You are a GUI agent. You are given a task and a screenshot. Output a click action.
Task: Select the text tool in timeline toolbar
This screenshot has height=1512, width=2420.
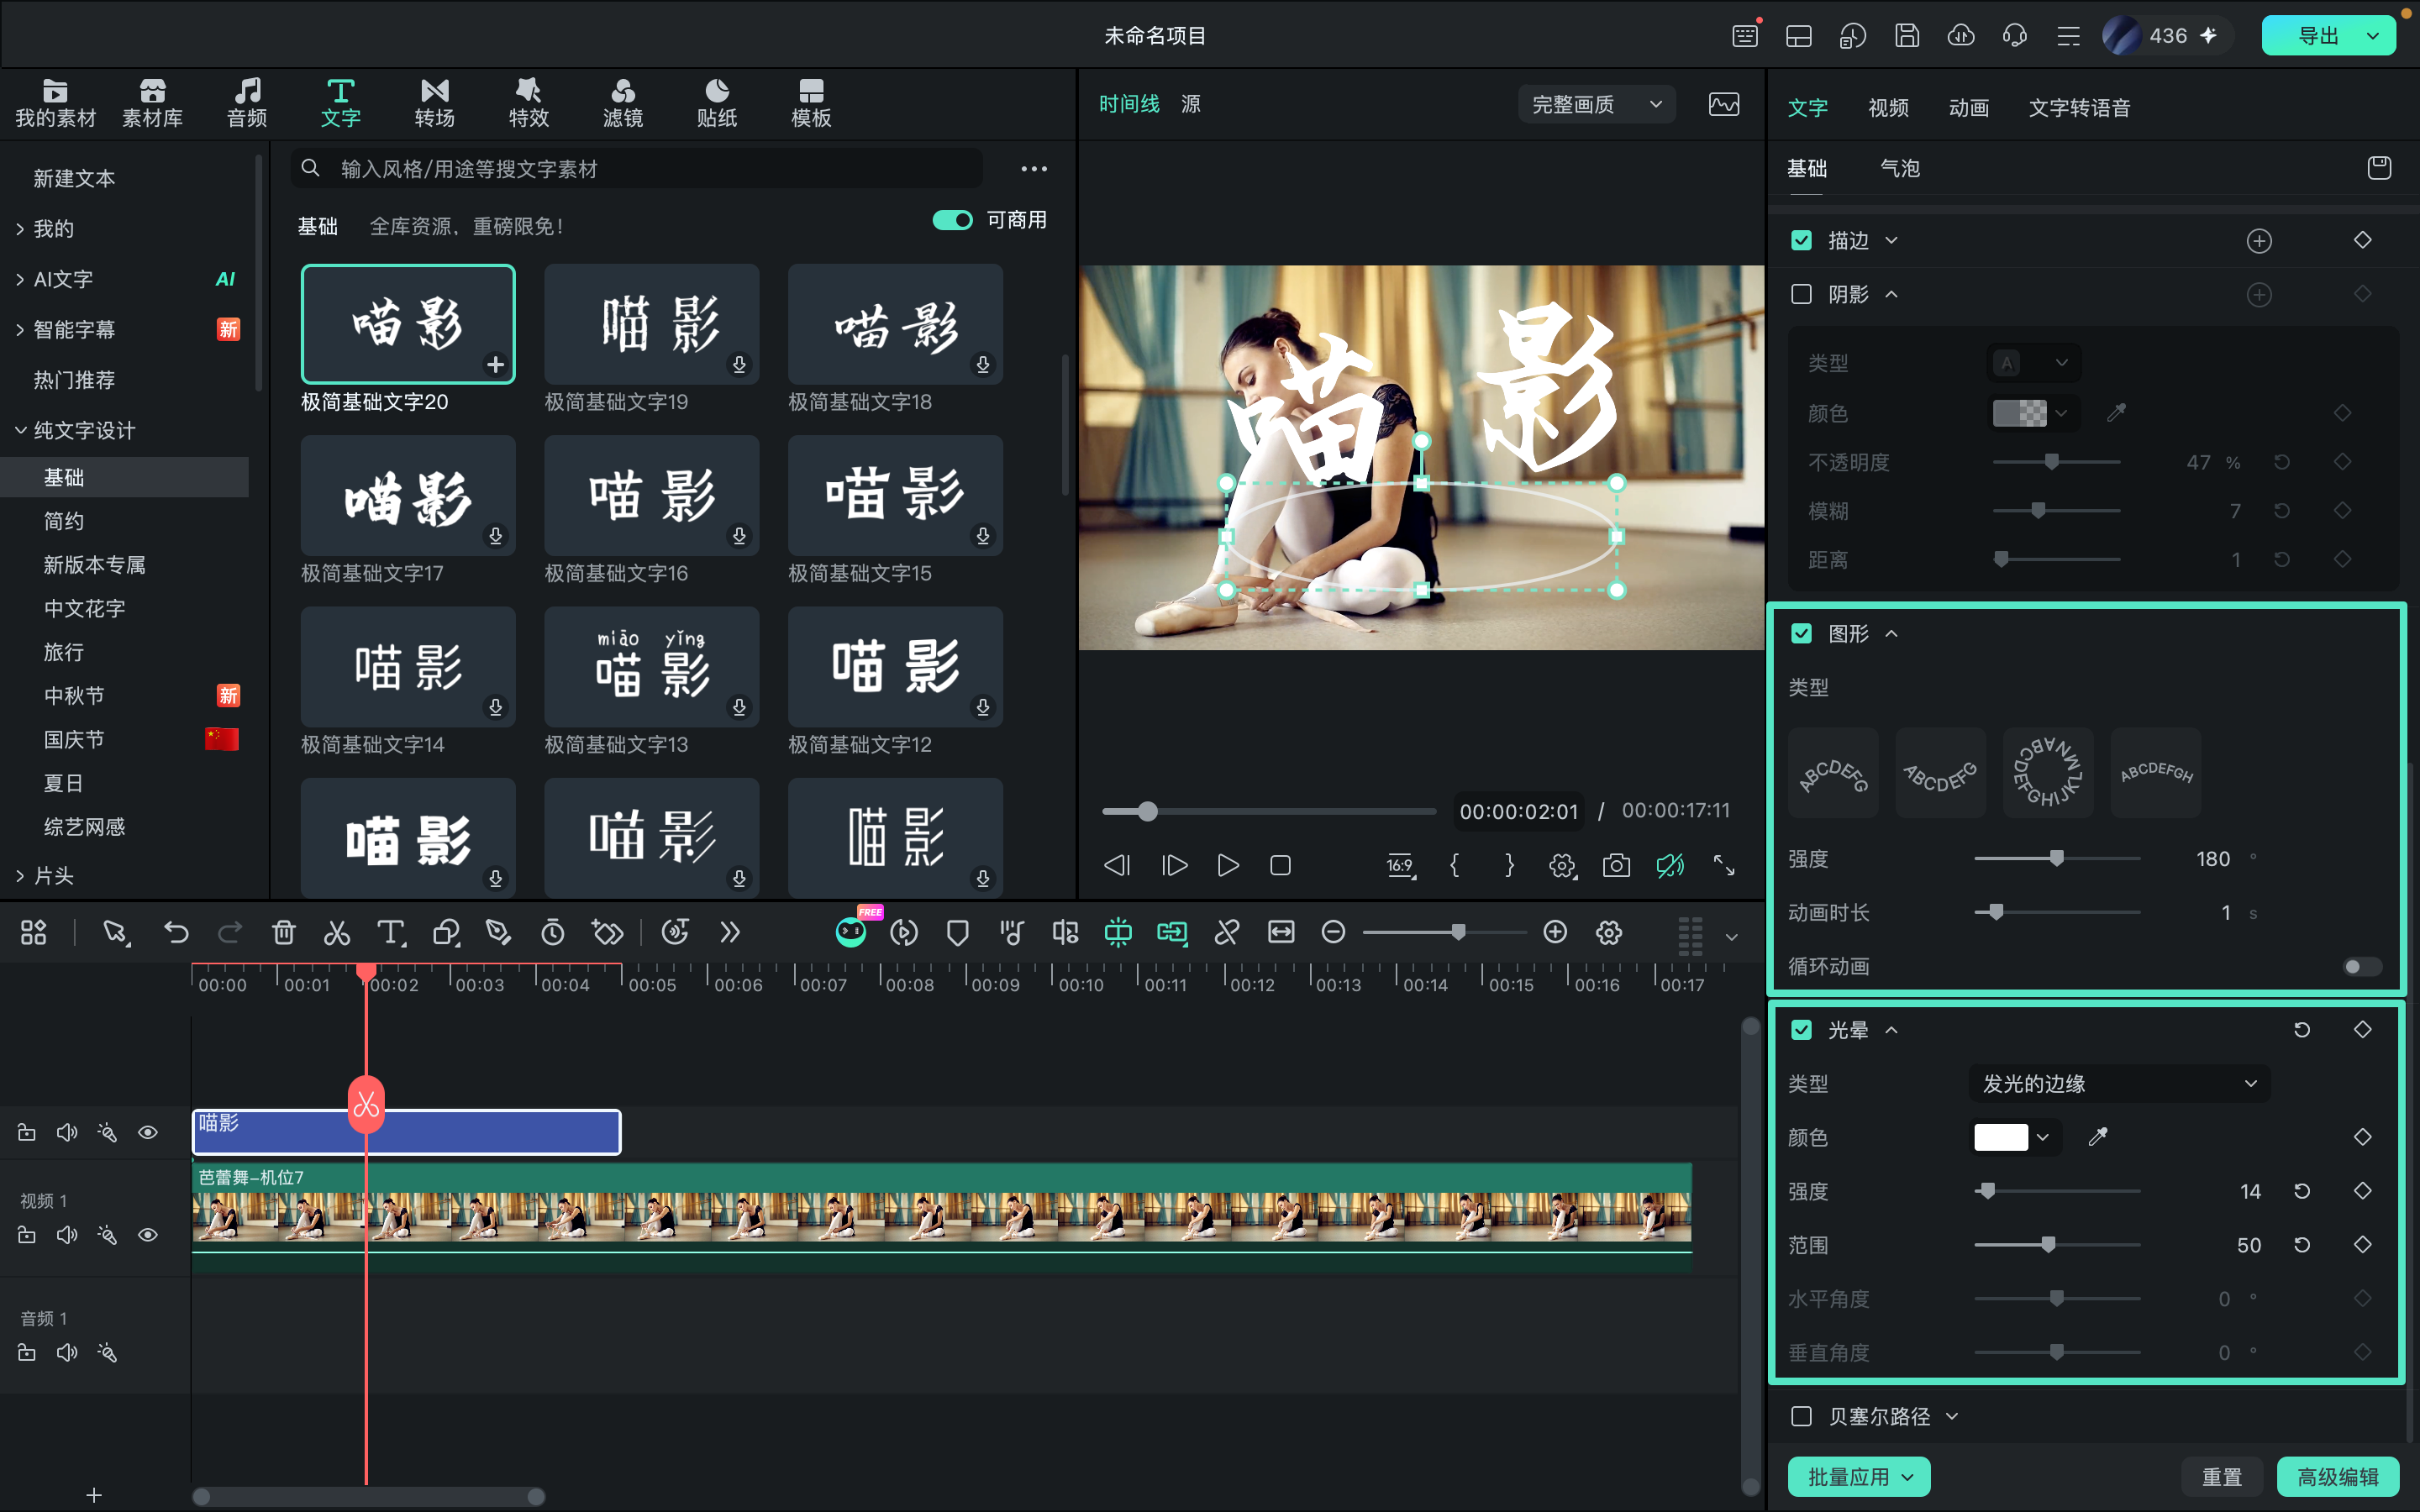391,933
